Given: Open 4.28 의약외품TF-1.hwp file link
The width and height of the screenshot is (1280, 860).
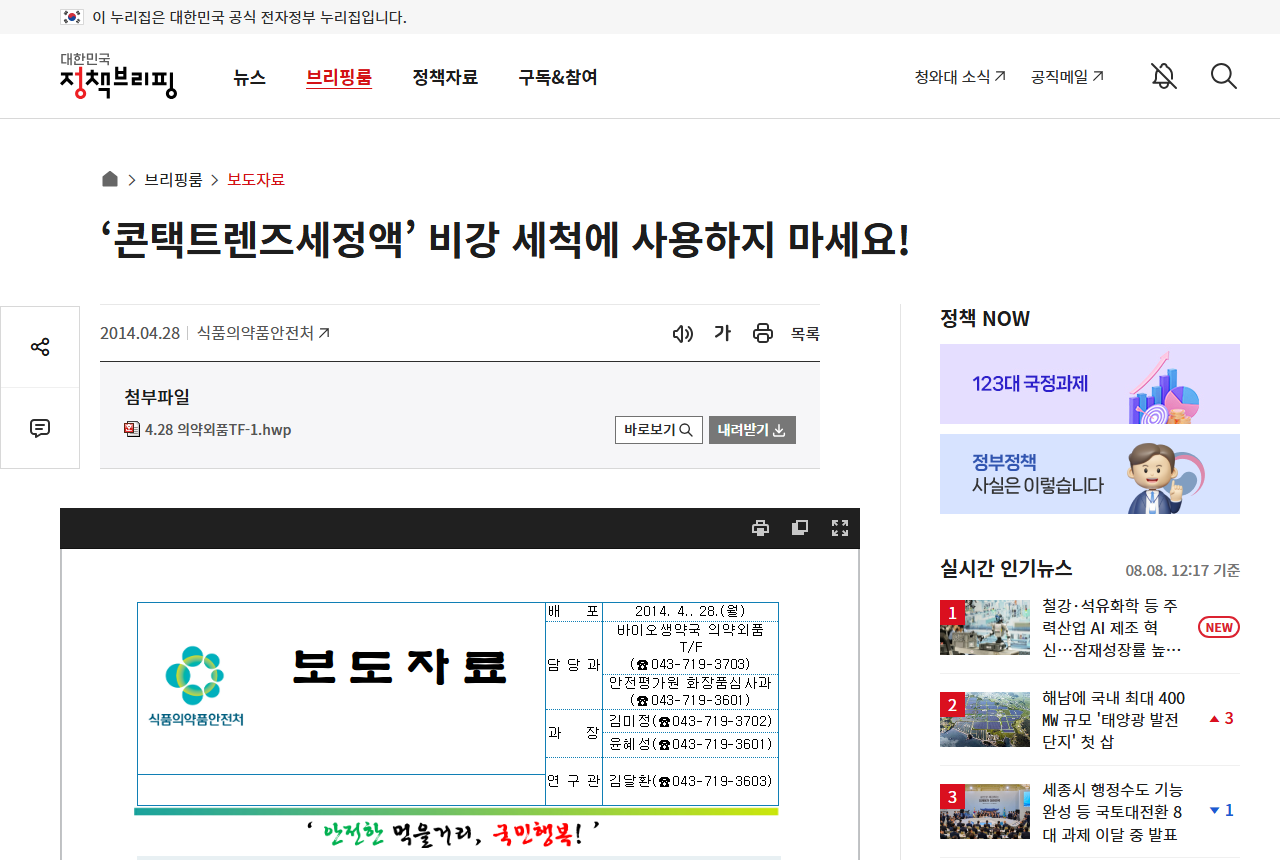Looking at the screenshot, I should 218,430.
